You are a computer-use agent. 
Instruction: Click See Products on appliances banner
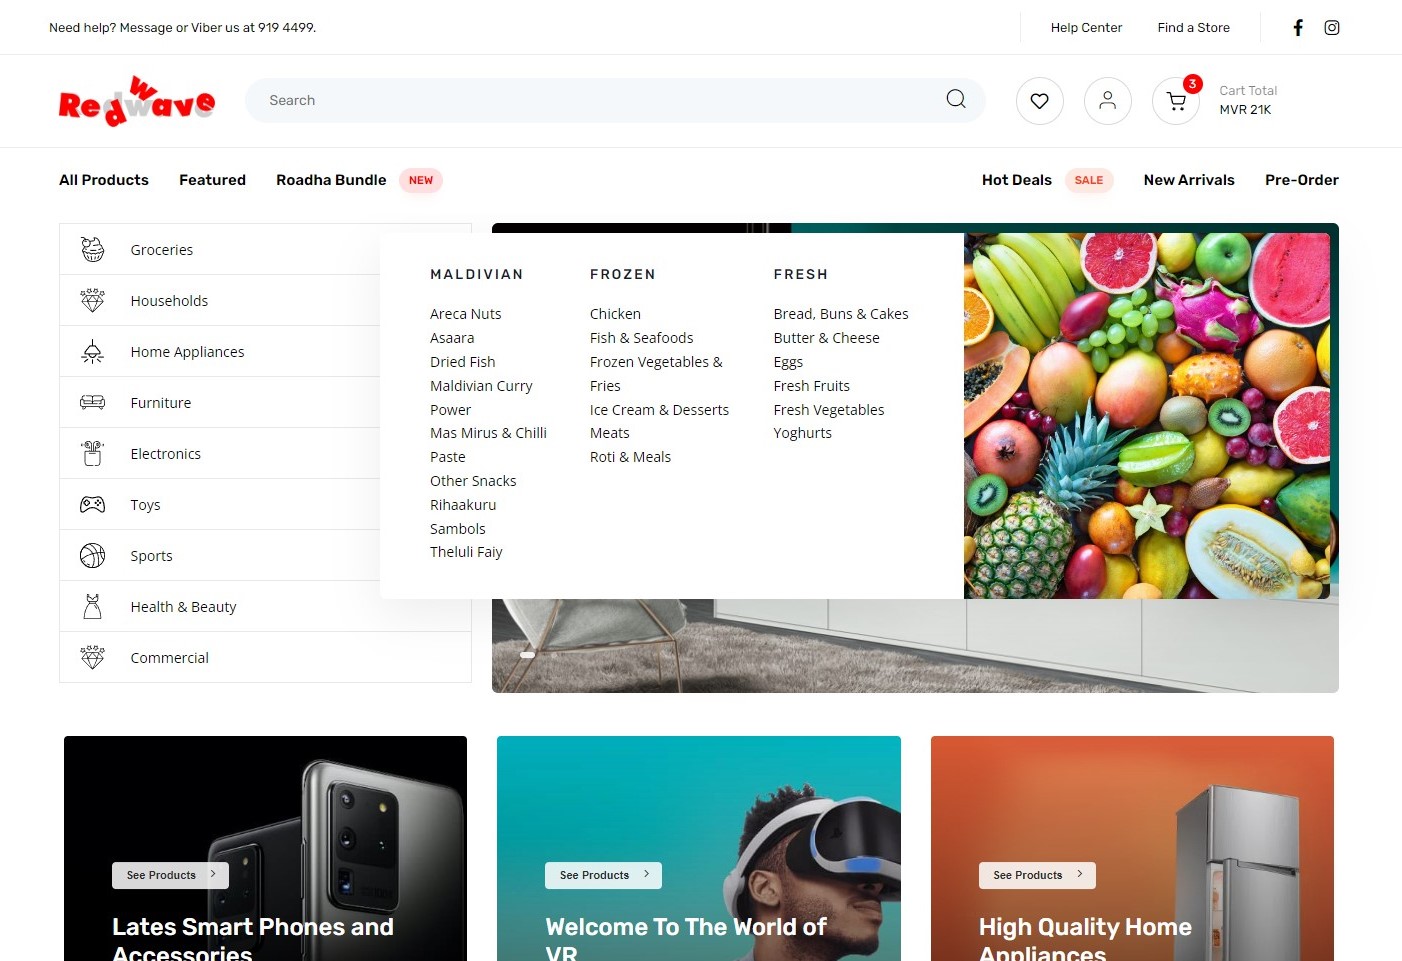[1037, 875]
